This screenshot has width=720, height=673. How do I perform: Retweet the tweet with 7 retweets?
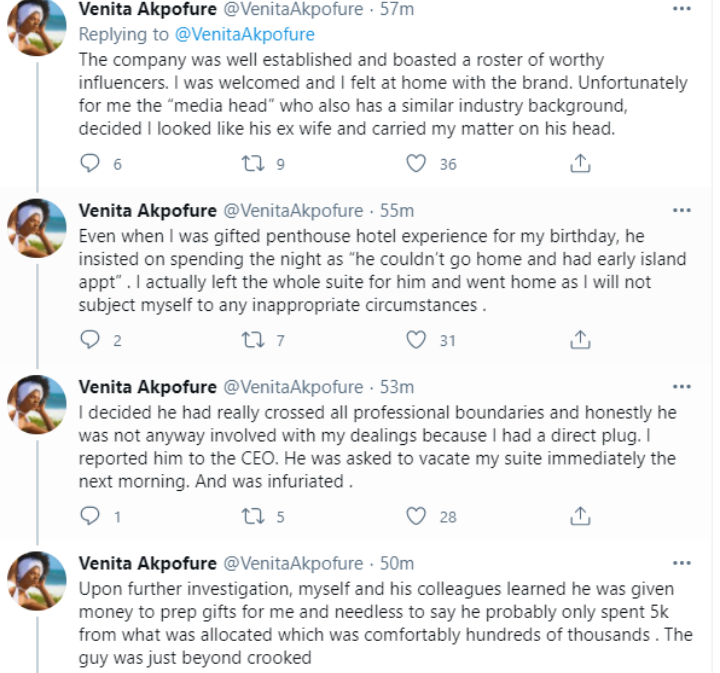point(254,340)
